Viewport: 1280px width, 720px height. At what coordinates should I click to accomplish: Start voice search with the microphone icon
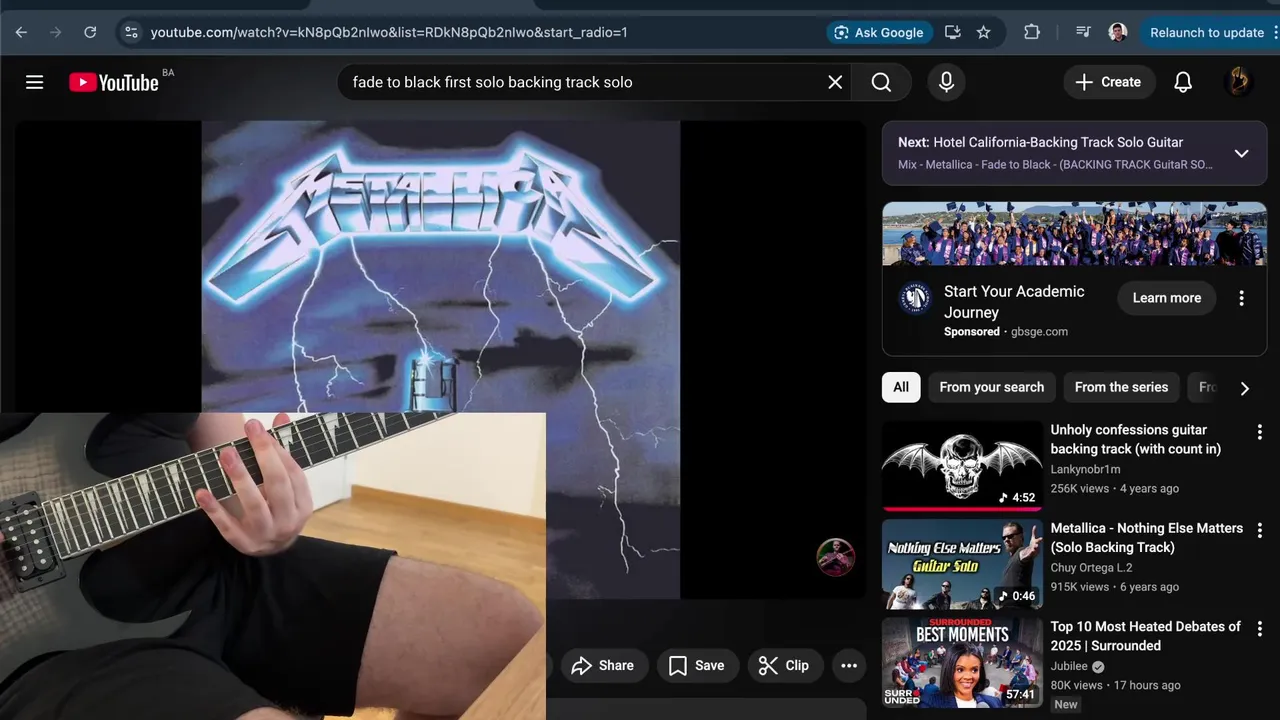[947, 82]
